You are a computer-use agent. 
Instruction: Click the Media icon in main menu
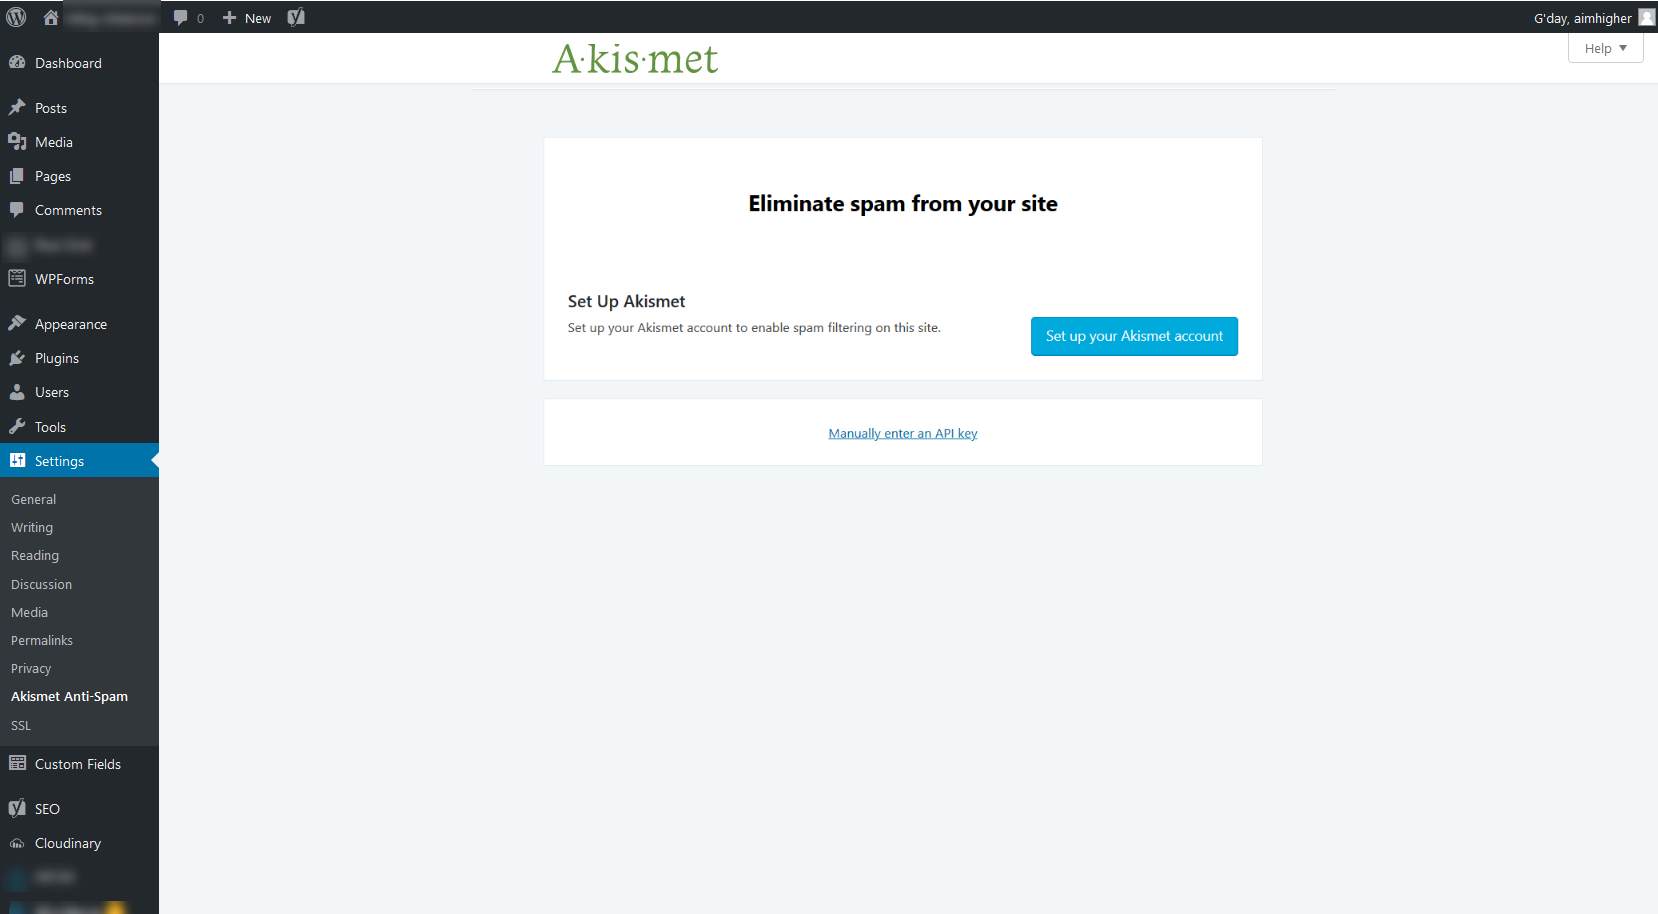point(17,141)
